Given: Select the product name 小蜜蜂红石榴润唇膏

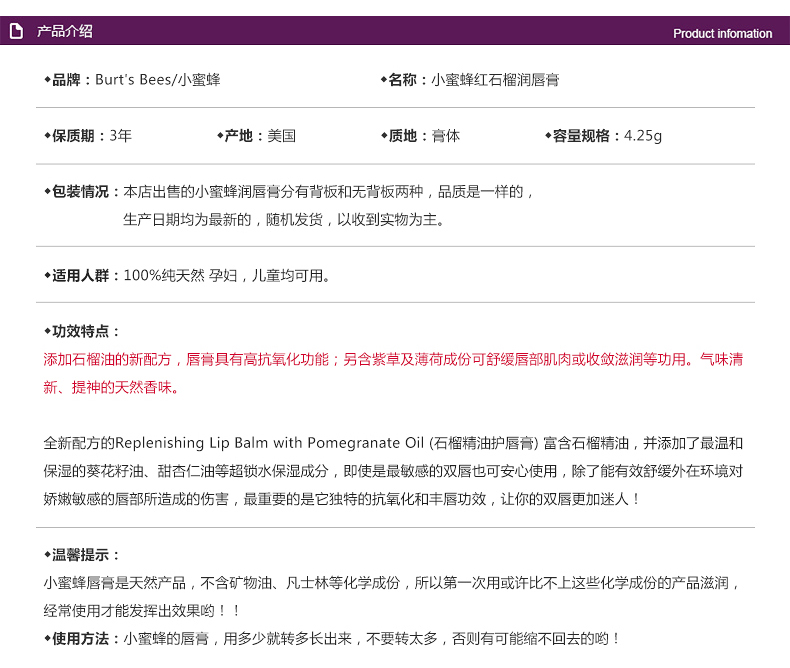Looking at the screenshot, I should coord(495,80).
